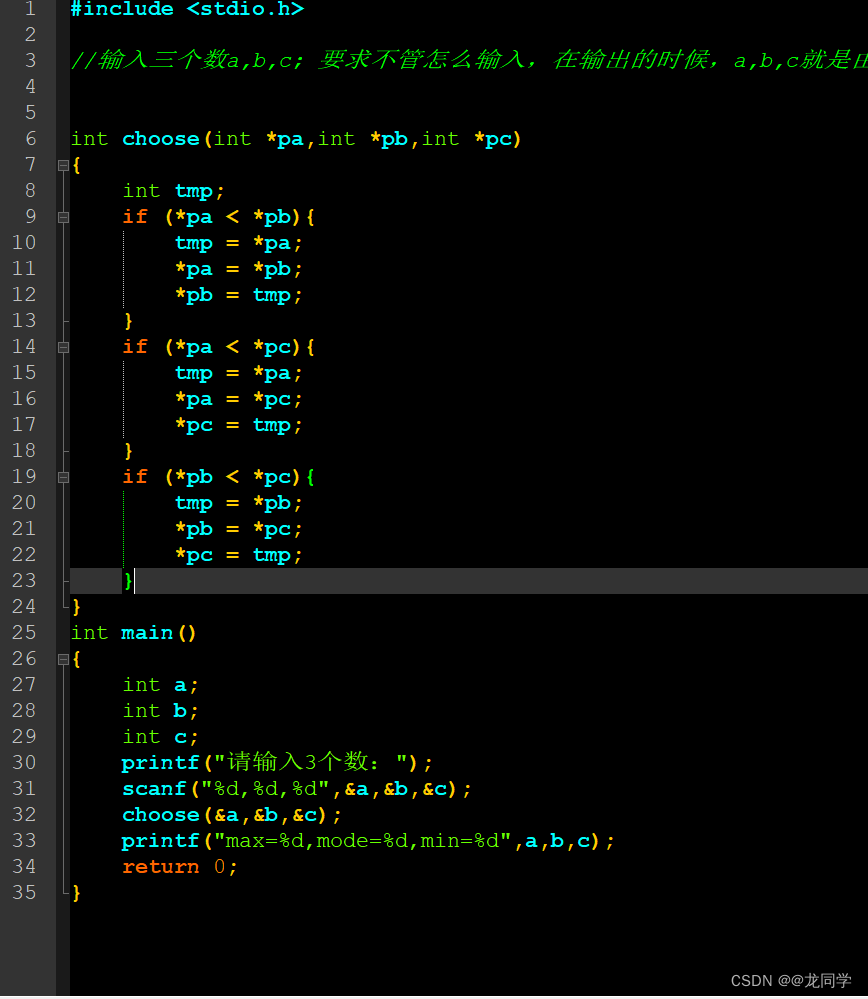Image resolution: width=868 pixels, height=999 pixels.
Task: Click line number 6 in the gutter
Action: [30, 139]
